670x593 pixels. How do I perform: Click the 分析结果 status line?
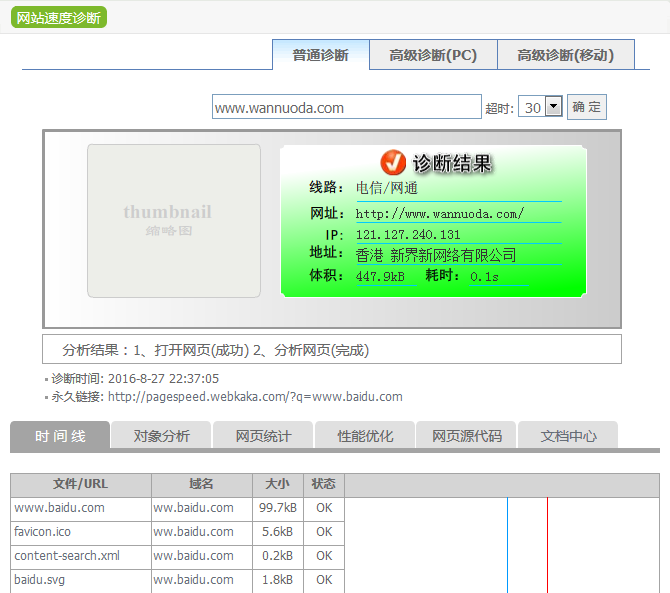[332, 349]
